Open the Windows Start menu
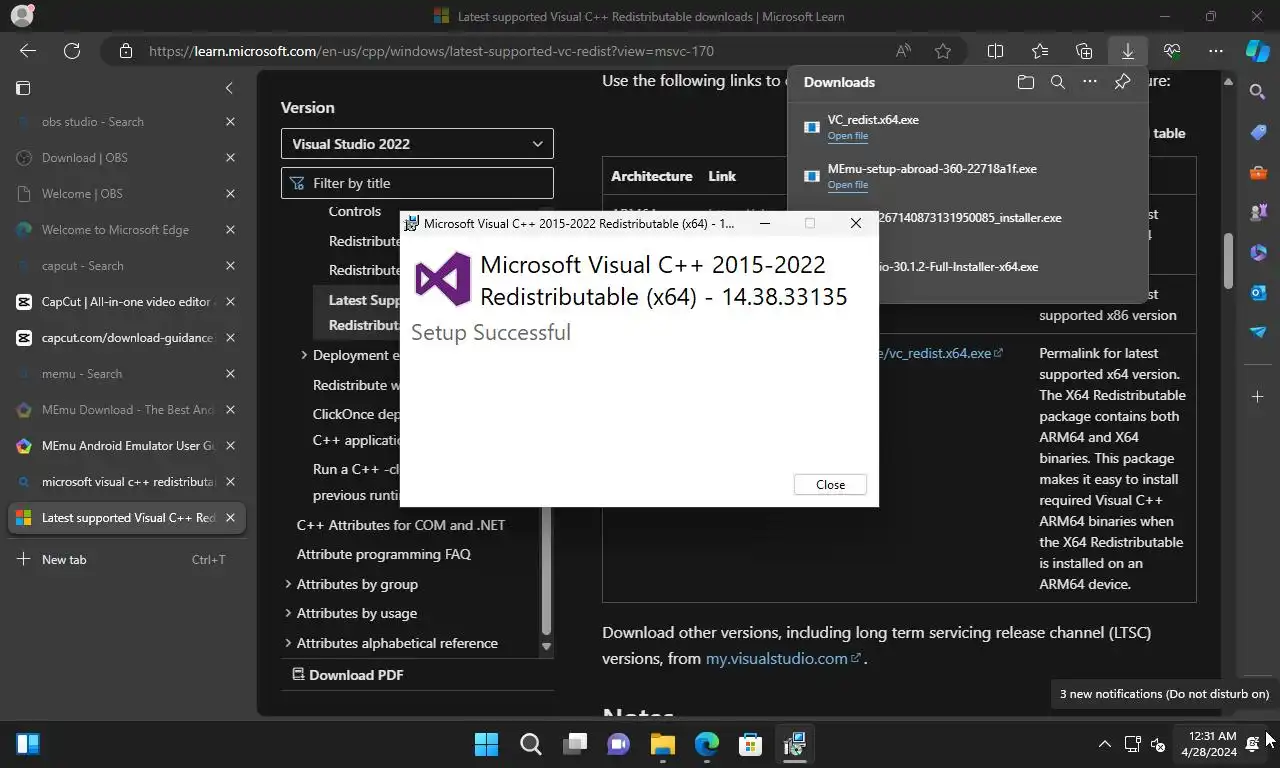Image resolution: width=1280 pixels, height=768 pixels. pos(487,744)
